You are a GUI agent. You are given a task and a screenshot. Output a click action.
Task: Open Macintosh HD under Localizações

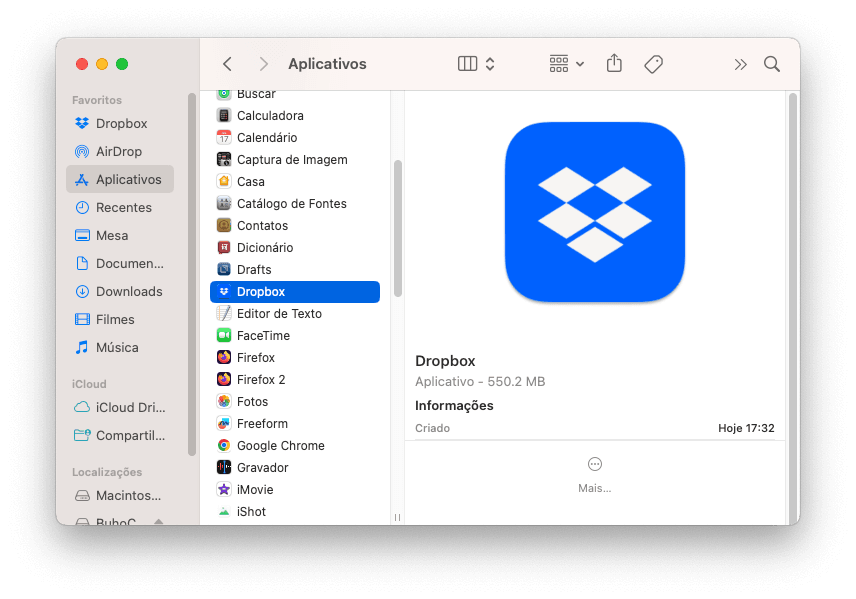point(120,495)
